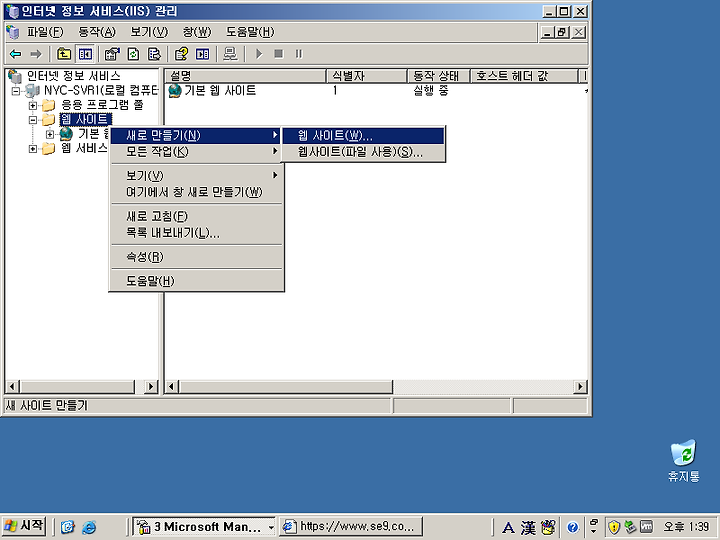Select 웹 사이트 folder in tree
The width and height of the screenshot is (720, 540).
(85, 119)
